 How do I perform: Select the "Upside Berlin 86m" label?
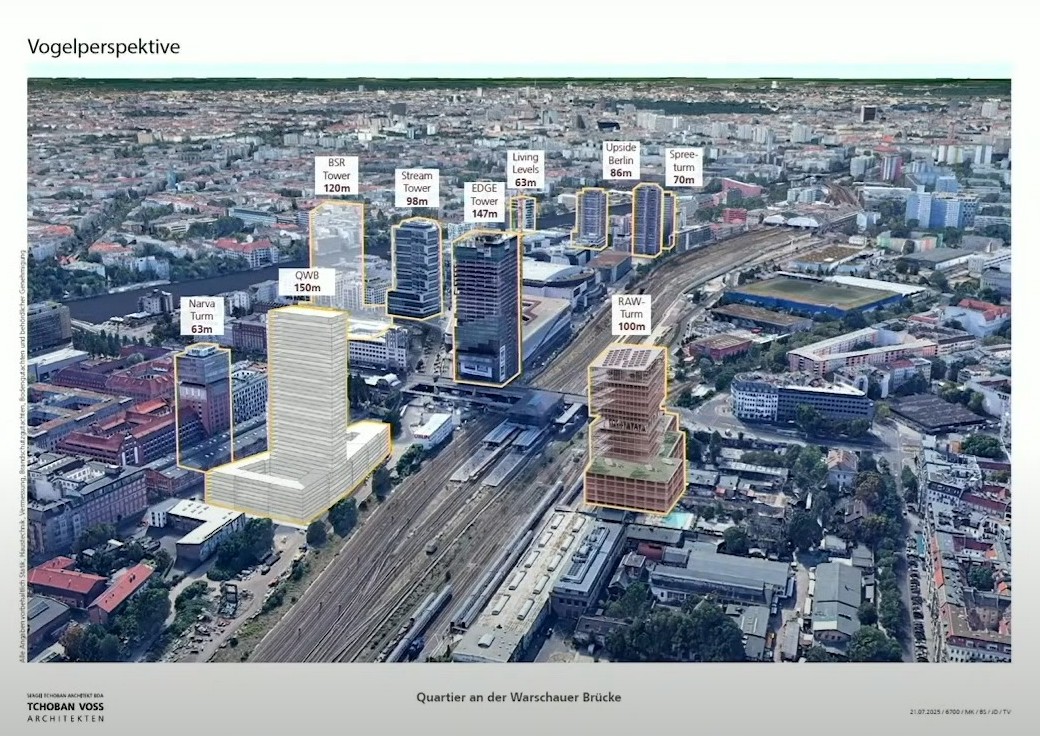point(621,160)
